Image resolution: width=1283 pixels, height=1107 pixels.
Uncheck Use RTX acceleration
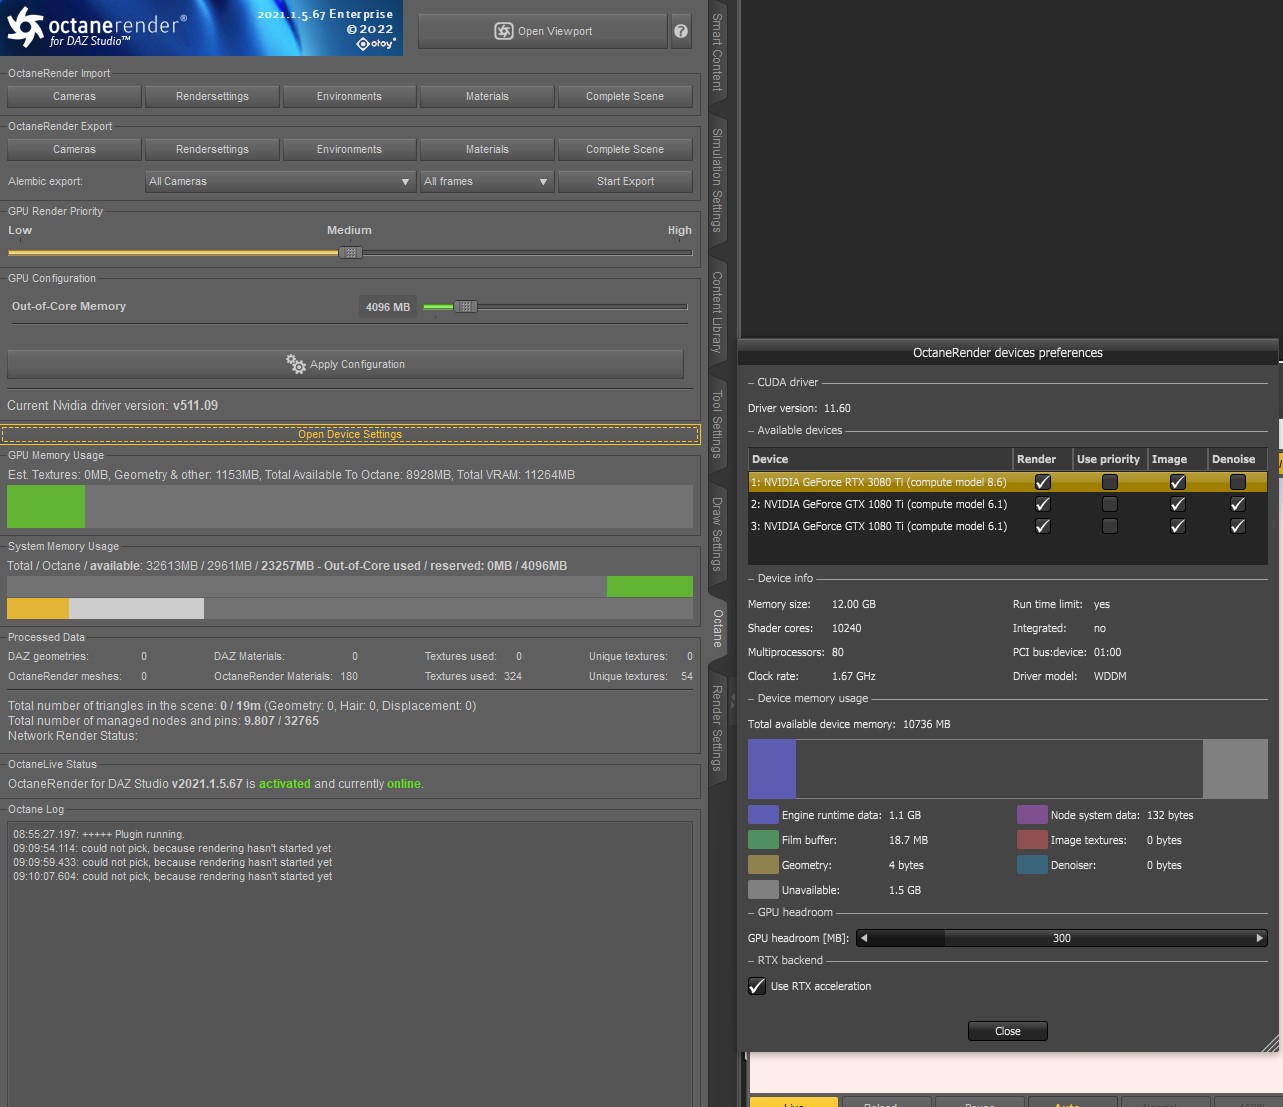point(757,986)
